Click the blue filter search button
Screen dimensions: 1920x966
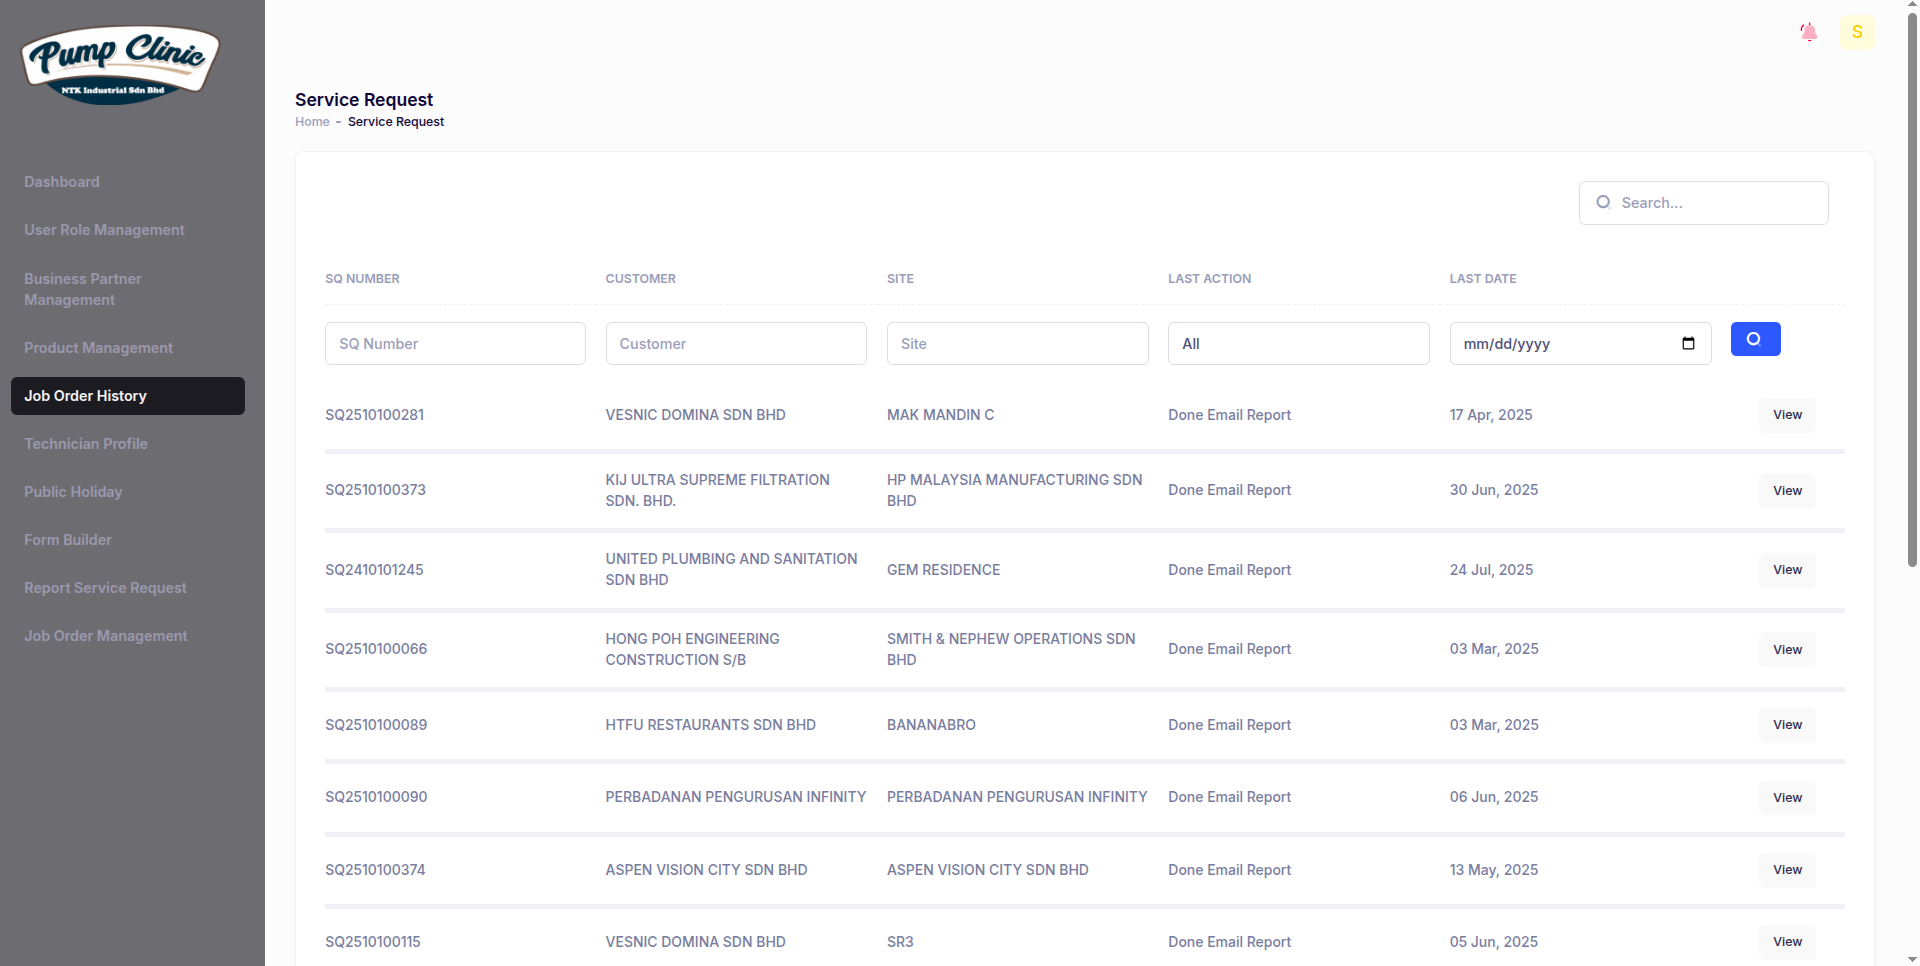(x=1755, y=339)
